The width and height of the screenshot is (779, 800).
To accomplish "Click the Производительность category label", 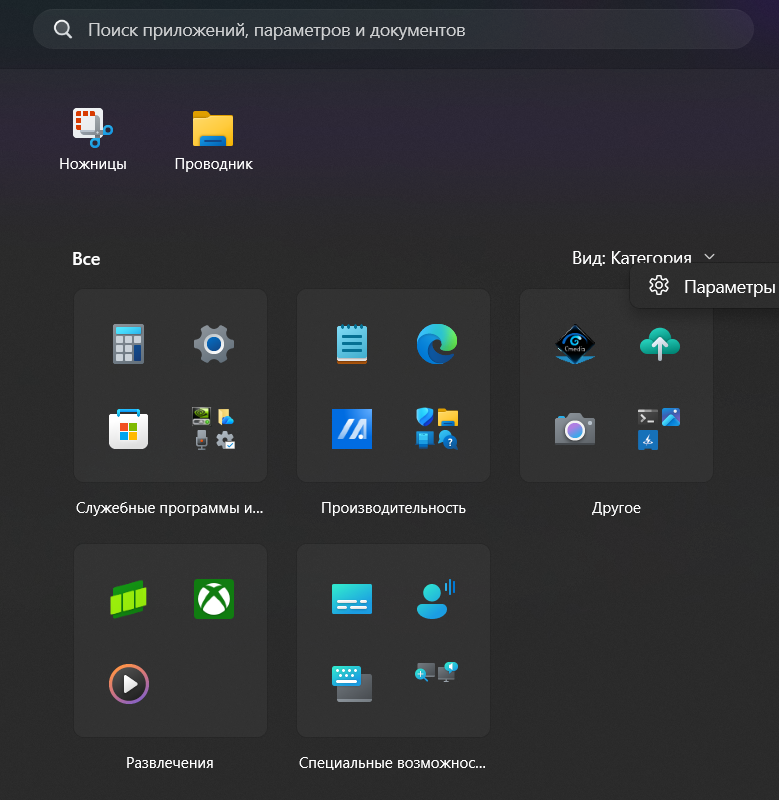I will pos(393,508).
